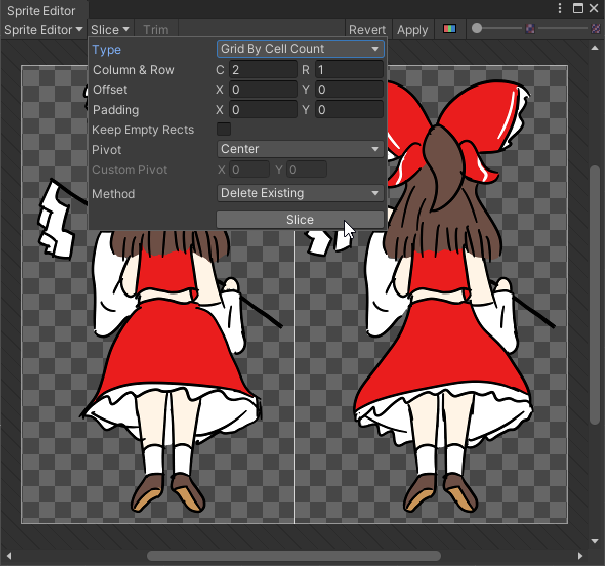Image resolution: width=605 pixels, height=566 pixels.
Task: Click the Apply button
Action: [412, 30]
